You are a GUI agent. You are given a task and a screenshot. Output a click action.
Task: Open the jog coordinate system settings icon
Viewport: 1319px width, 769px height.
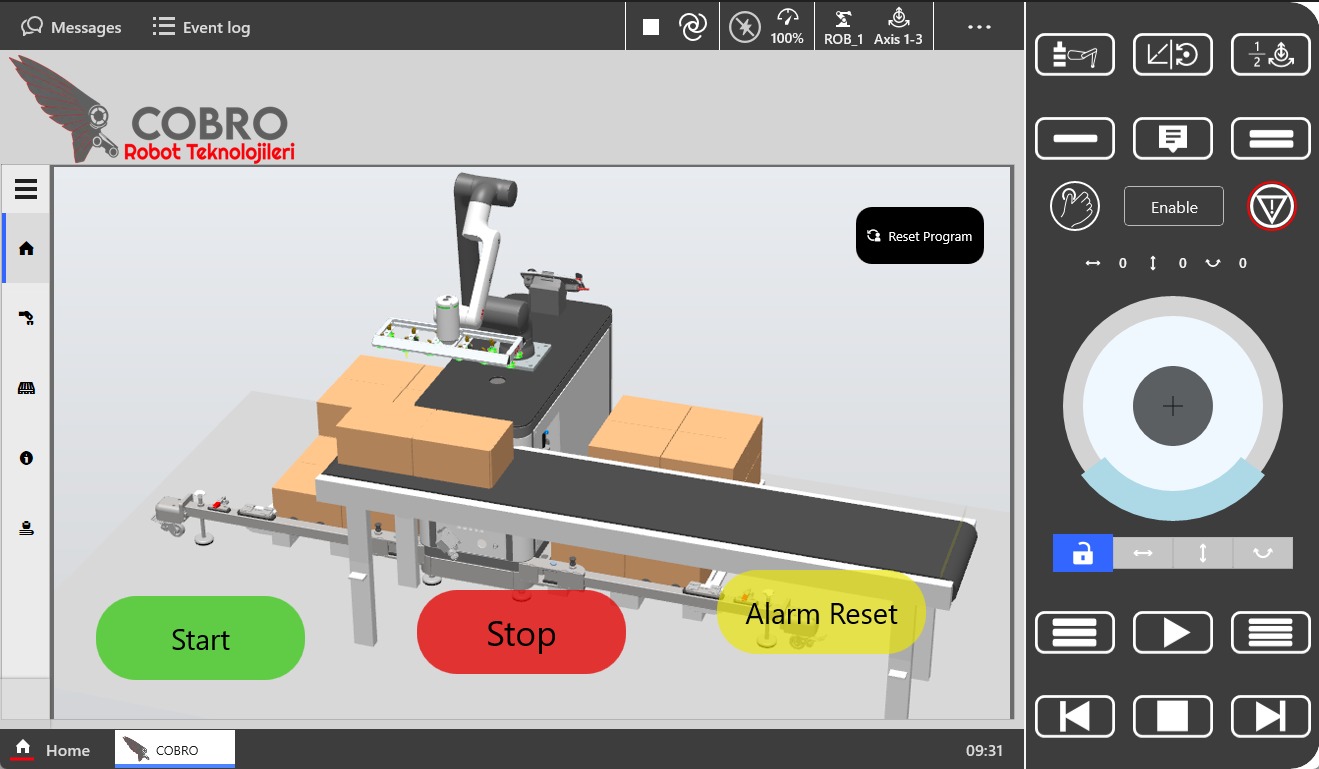(1172, 55)
